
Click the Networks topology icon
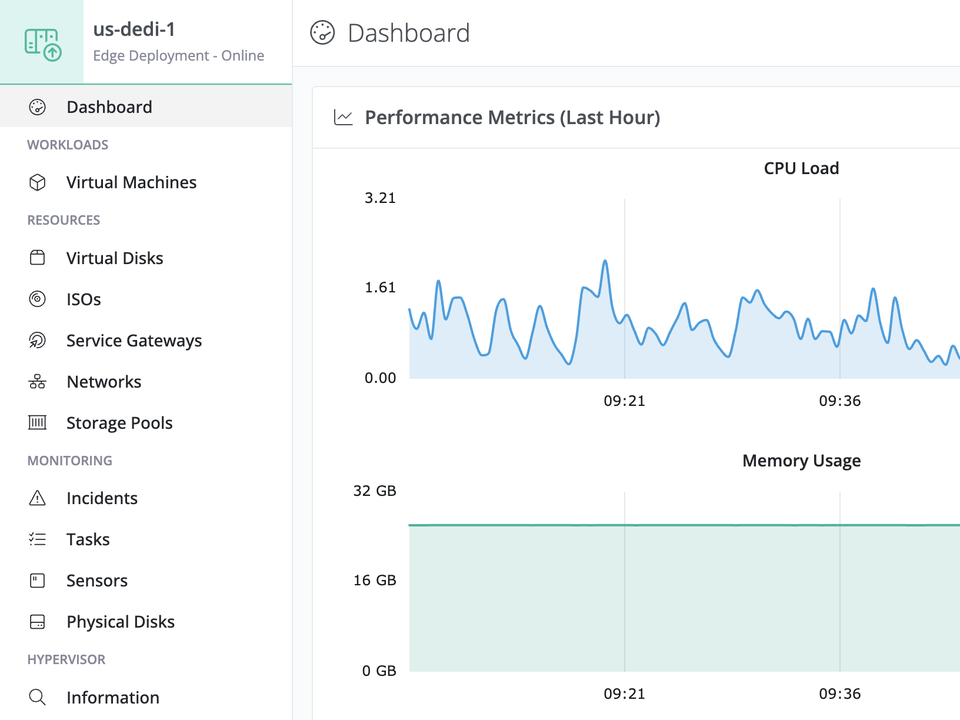[x=37, y=381]
